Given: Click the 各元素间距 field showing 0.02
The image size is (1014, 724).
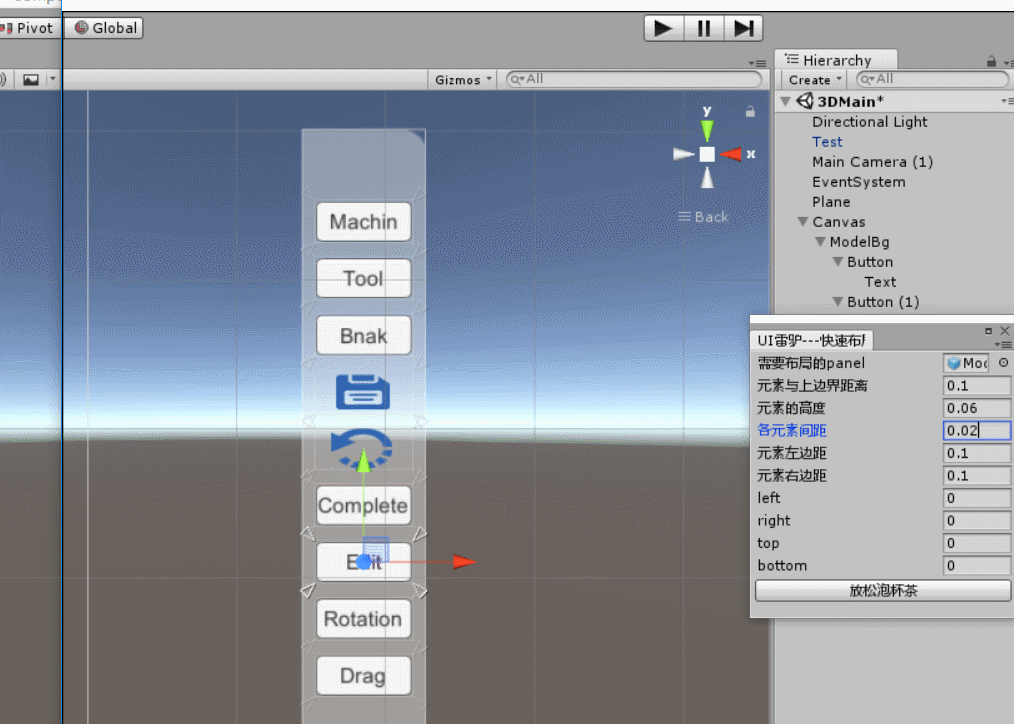Looking at the screenshot, I should (976, 431).
